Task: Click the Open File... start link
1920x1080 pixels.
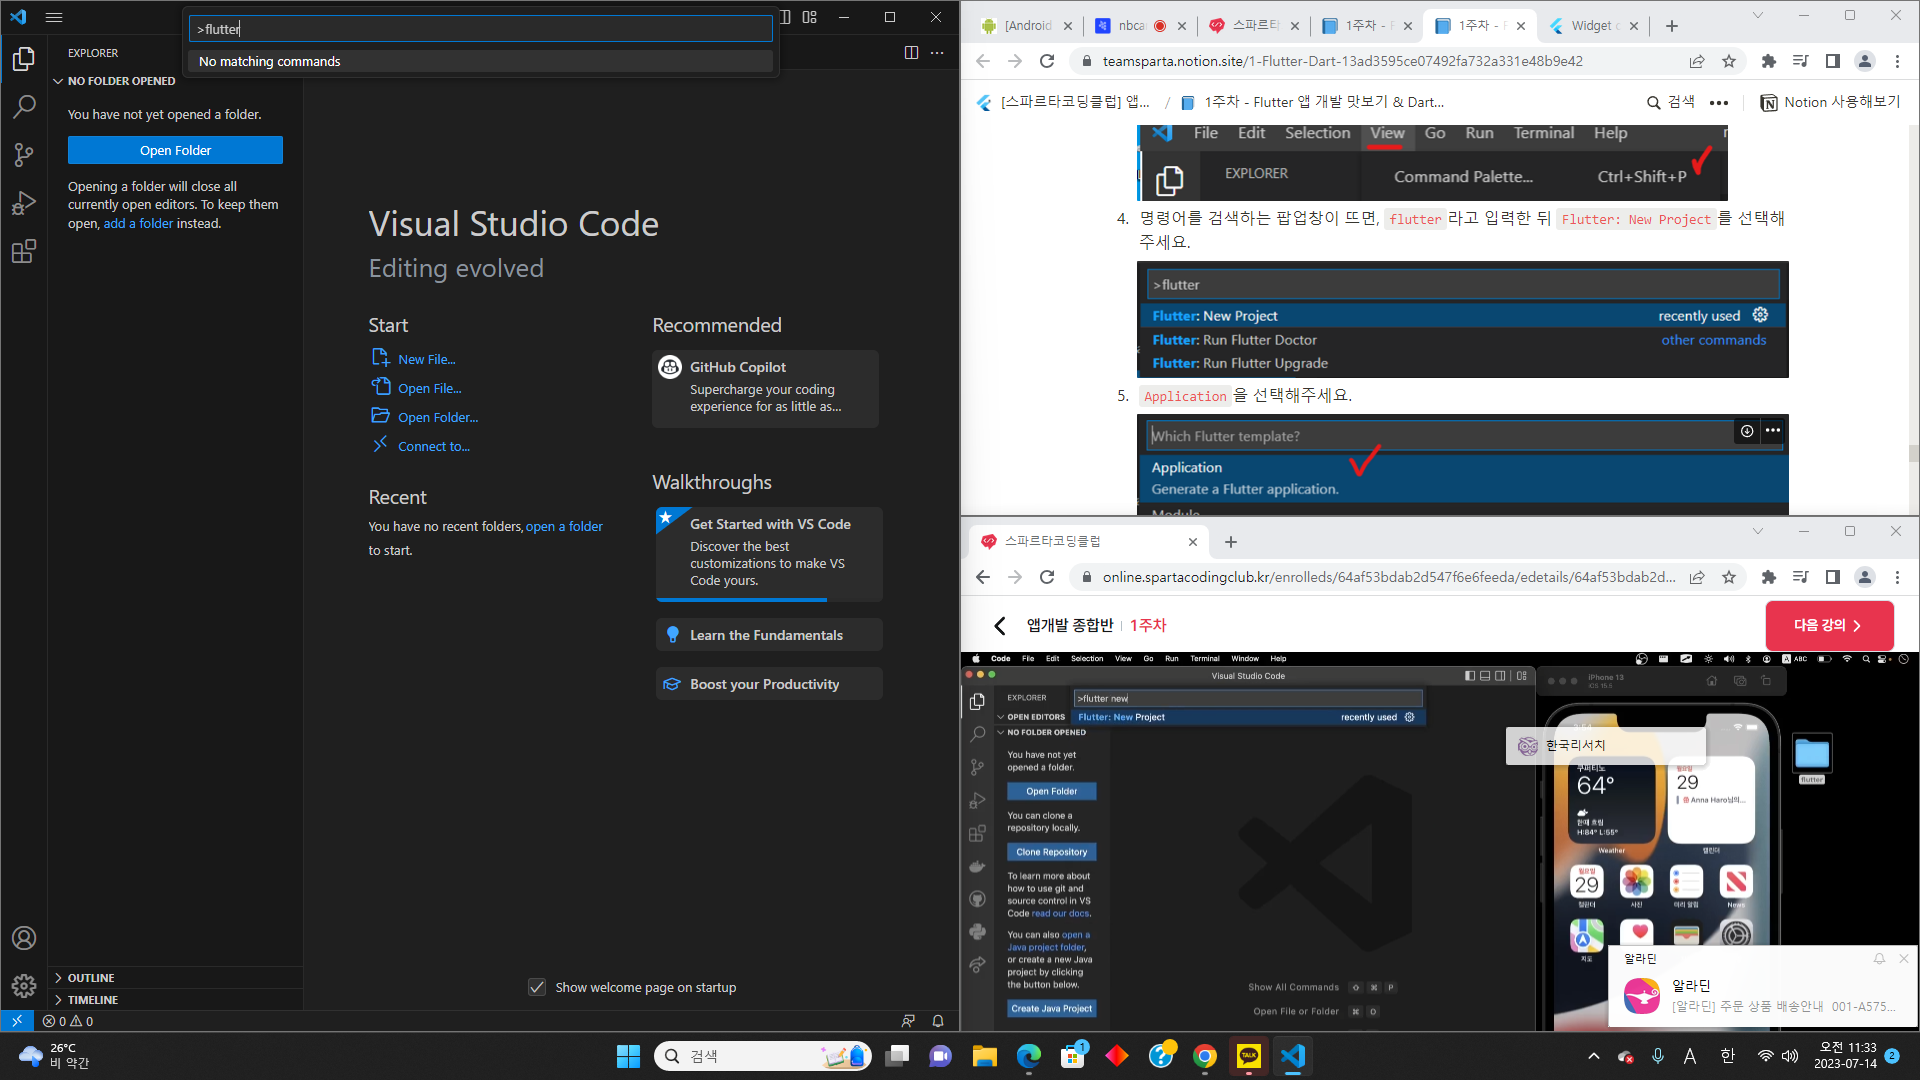Action: 429,388
